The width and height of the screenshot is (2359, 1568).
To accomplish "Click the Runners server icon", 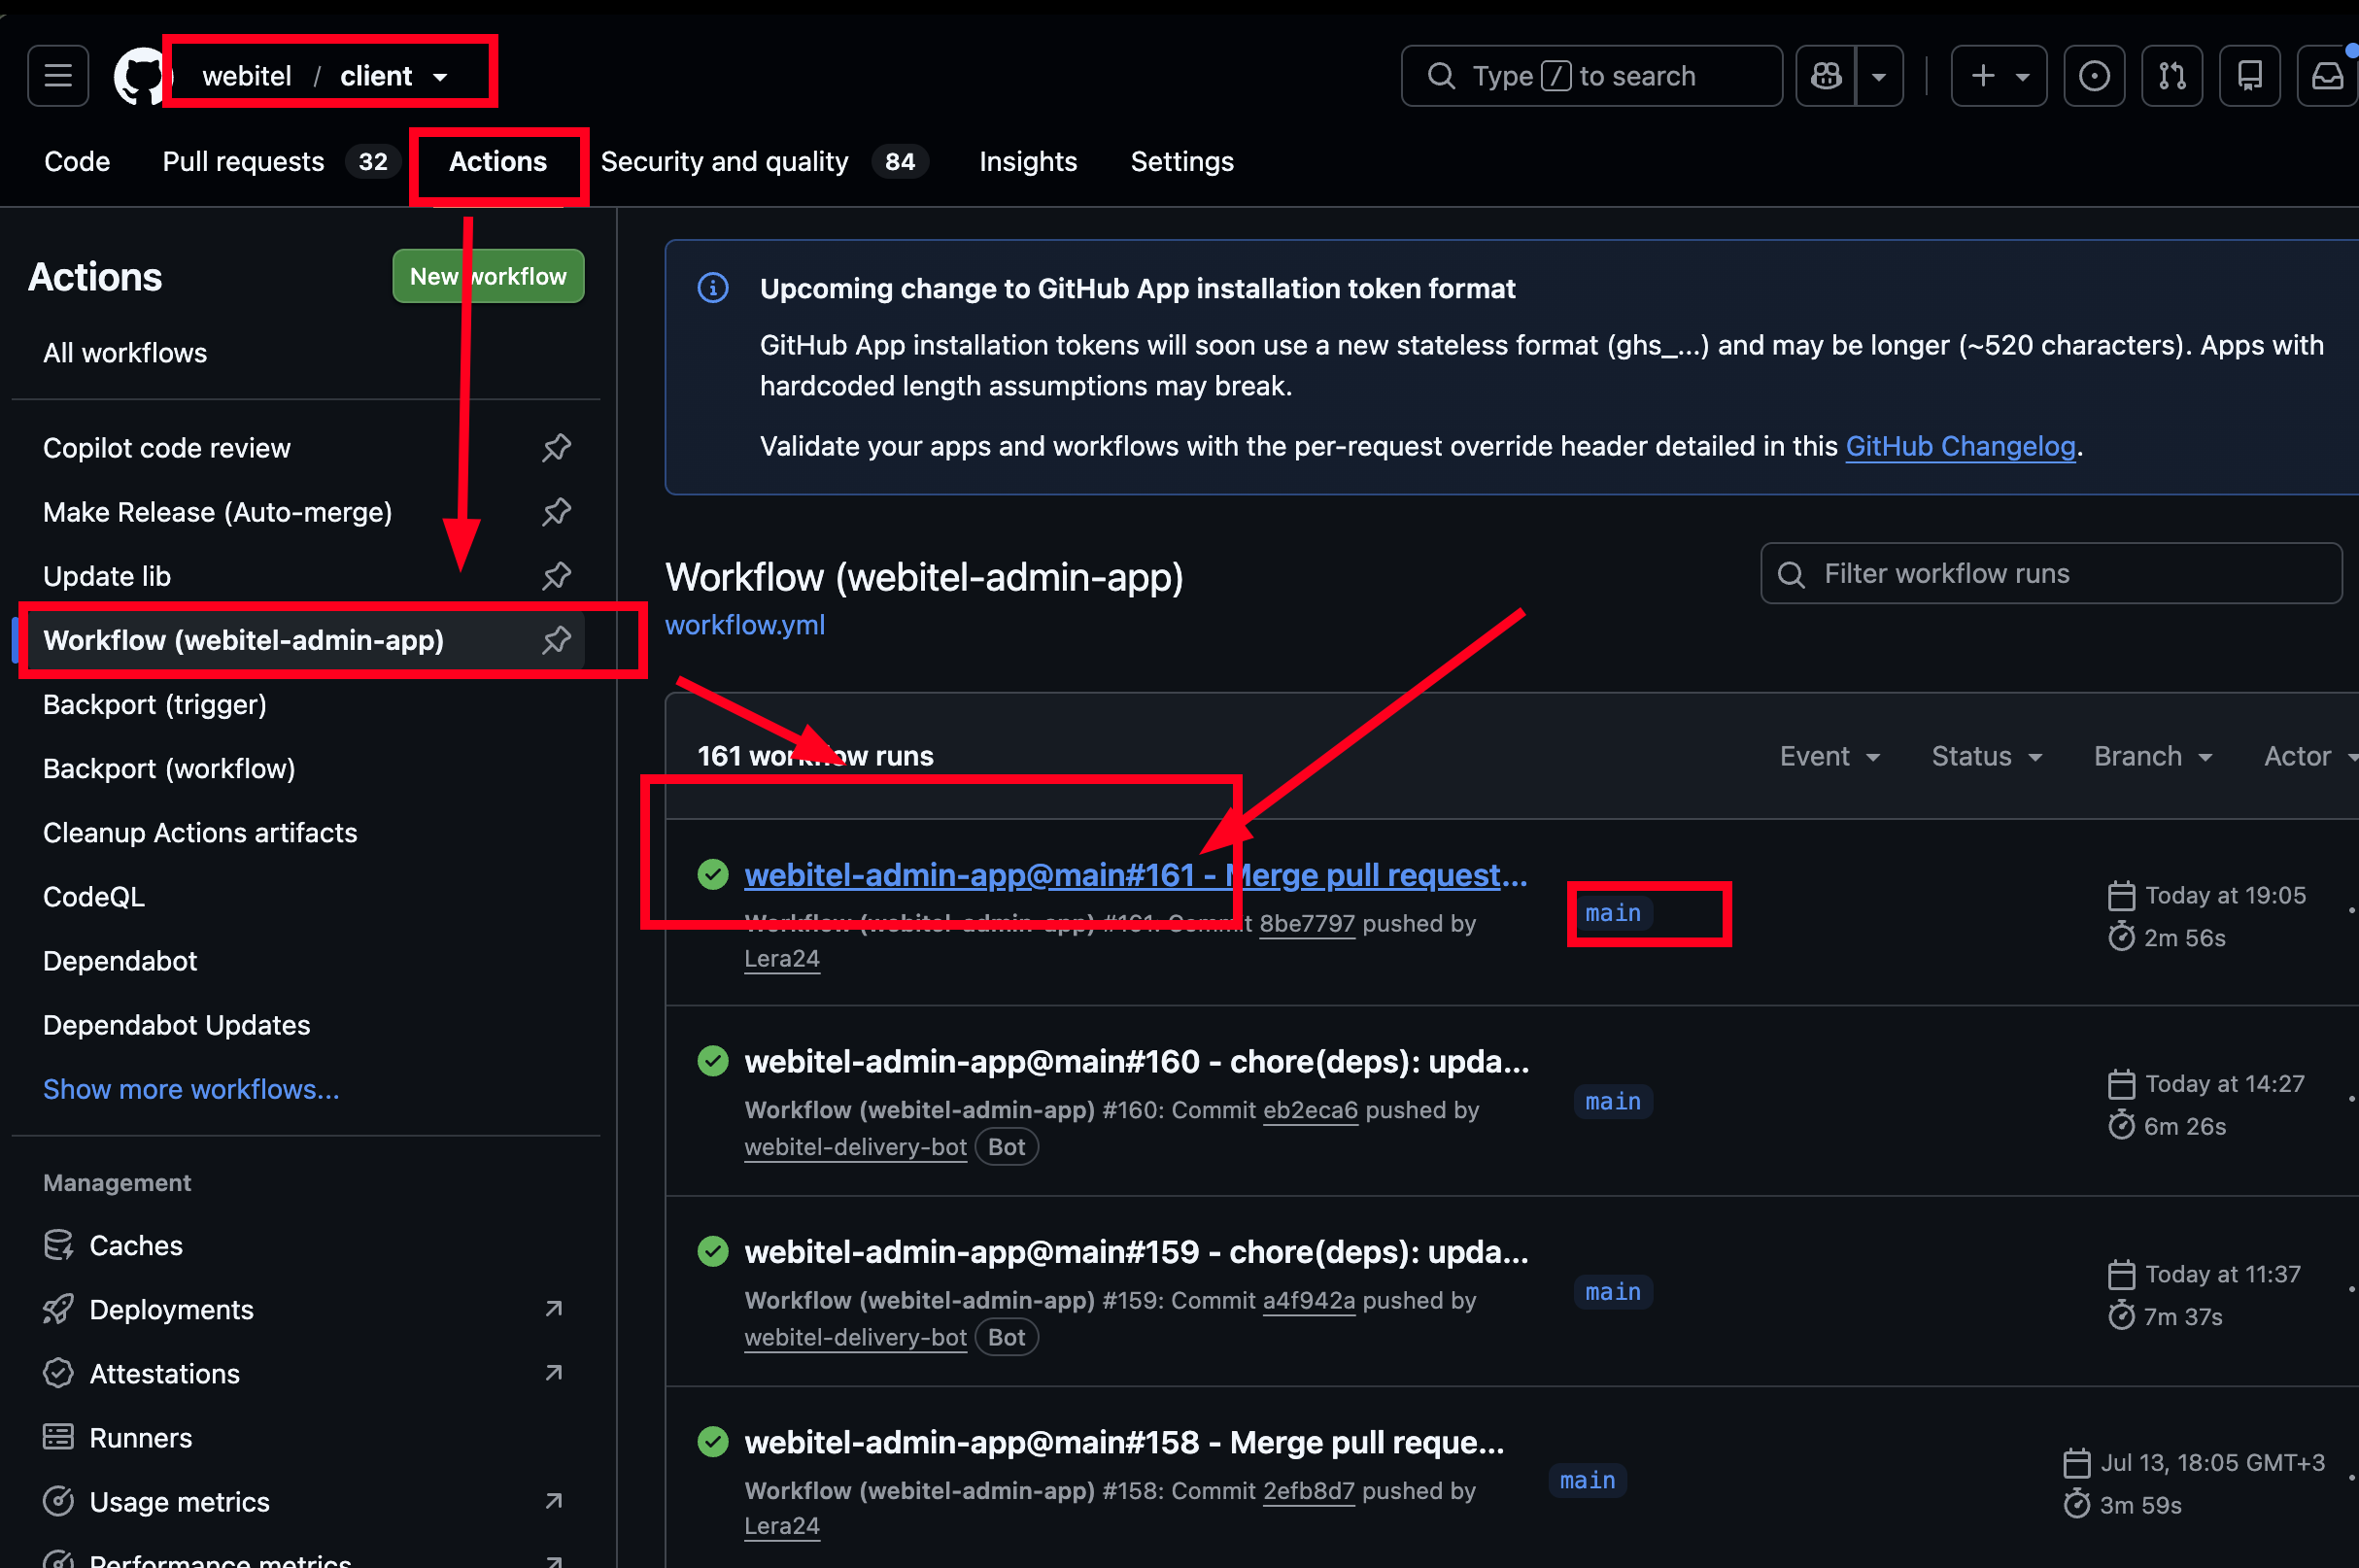I will (x=58, y=1437).
